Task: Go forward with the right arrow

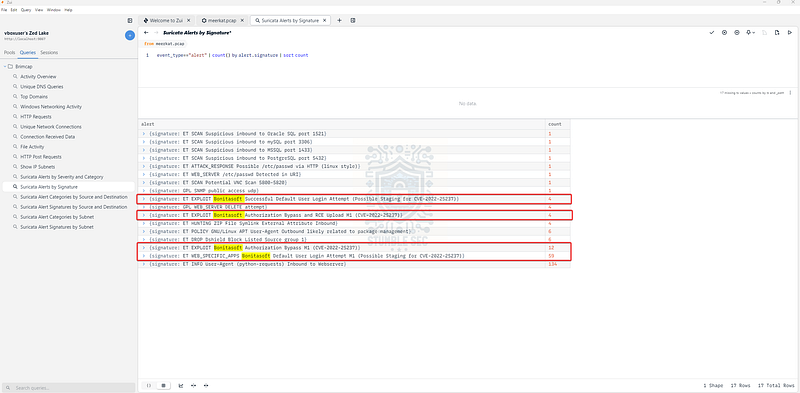Action: (x=156, y=32)
